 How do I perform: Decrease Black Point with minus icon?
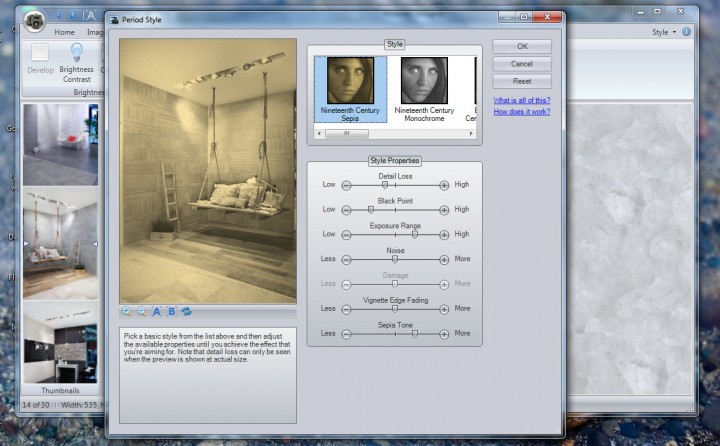tap(346, 210)
